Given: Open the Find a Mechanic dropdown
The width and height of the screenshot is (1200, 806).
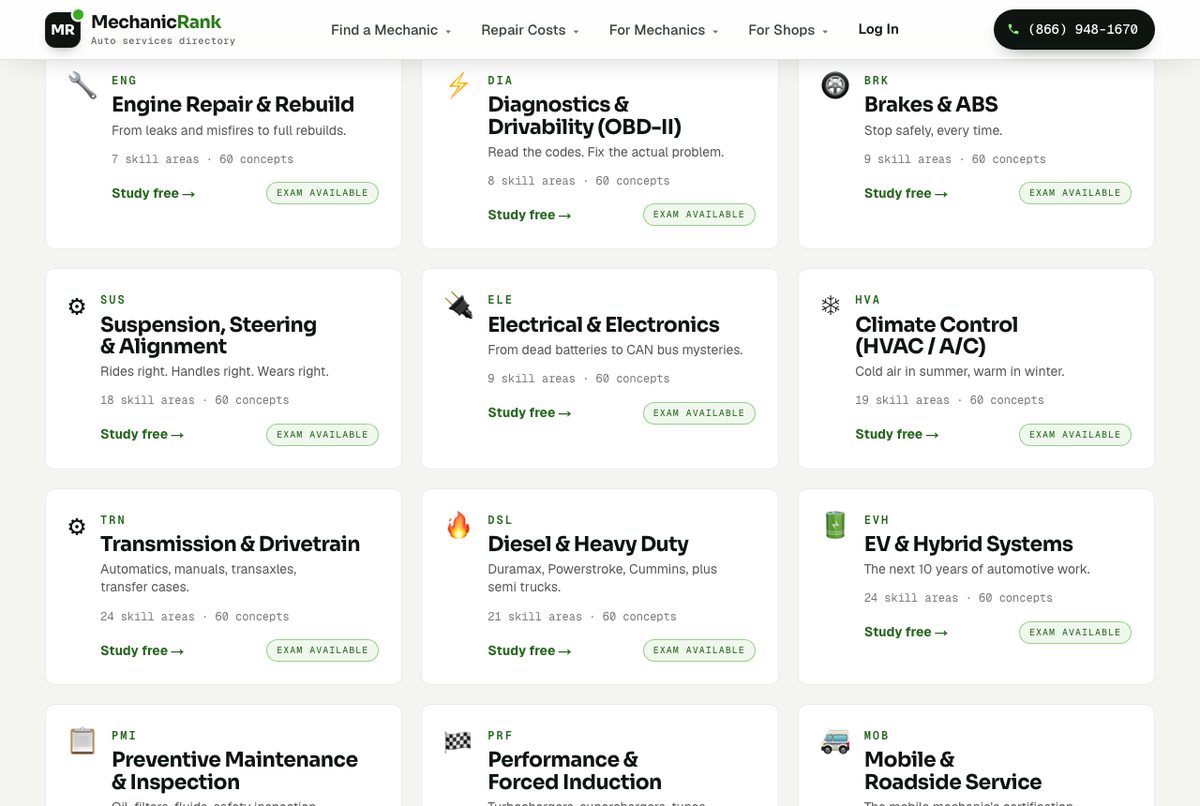Looking at the screenshot, I should click(391, 30).
